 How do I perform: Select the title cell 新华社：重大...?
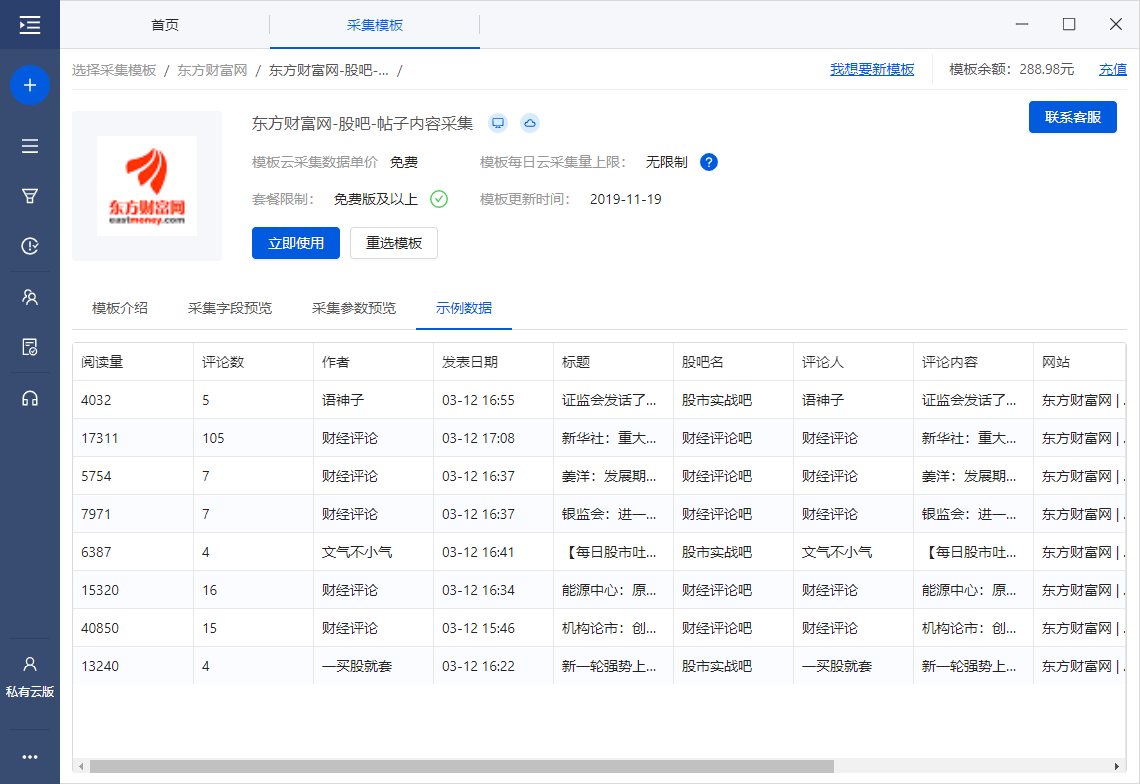(614, 438)
